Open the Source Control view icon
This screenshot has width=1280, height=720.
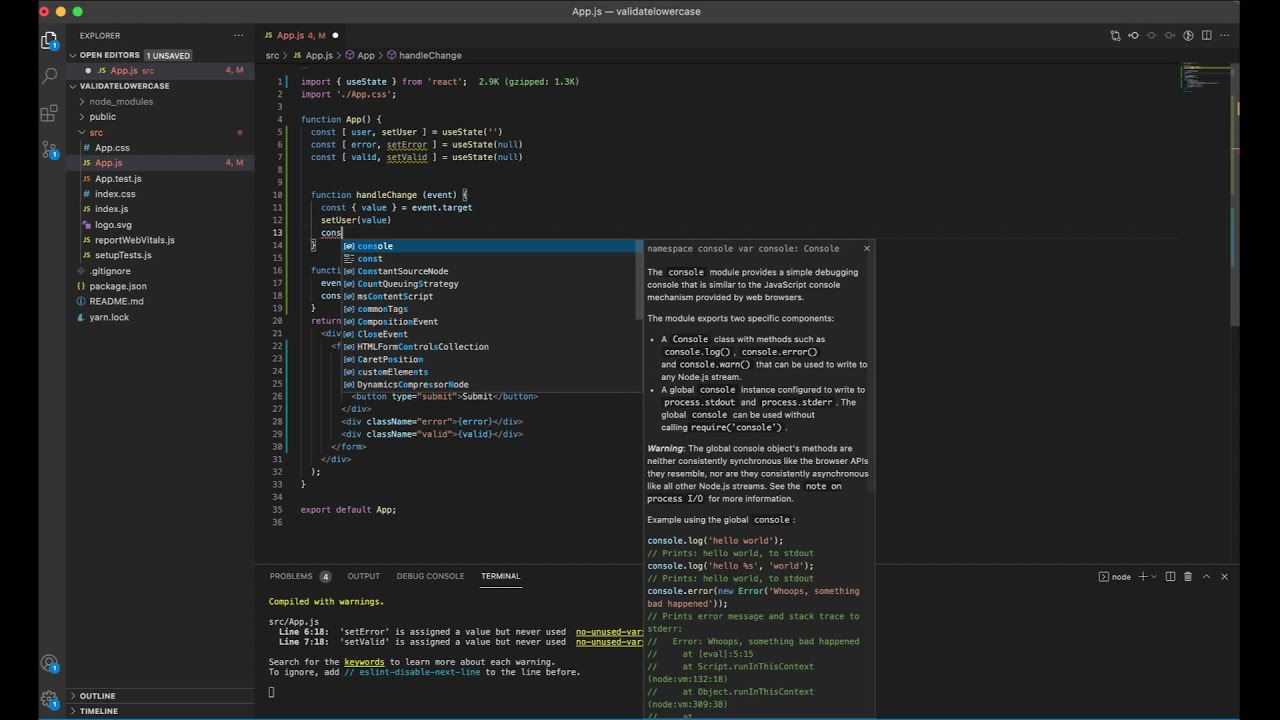point(49,150)
